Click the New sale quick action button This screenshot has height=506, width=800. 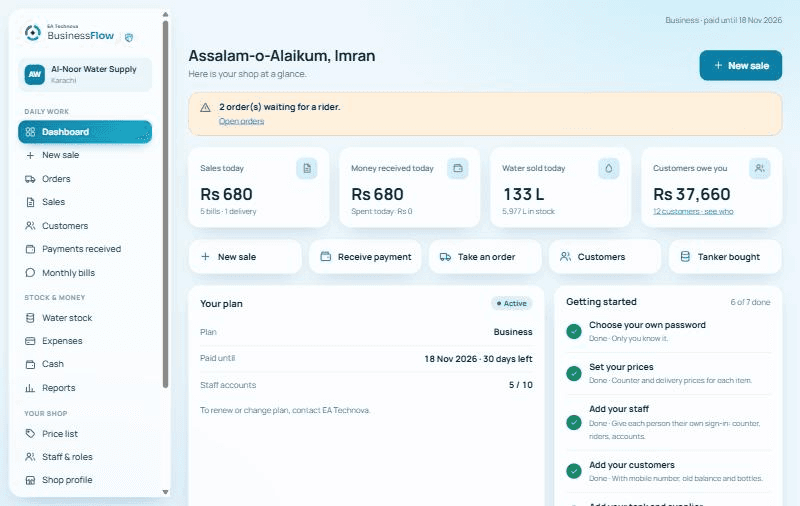point(245,257)
